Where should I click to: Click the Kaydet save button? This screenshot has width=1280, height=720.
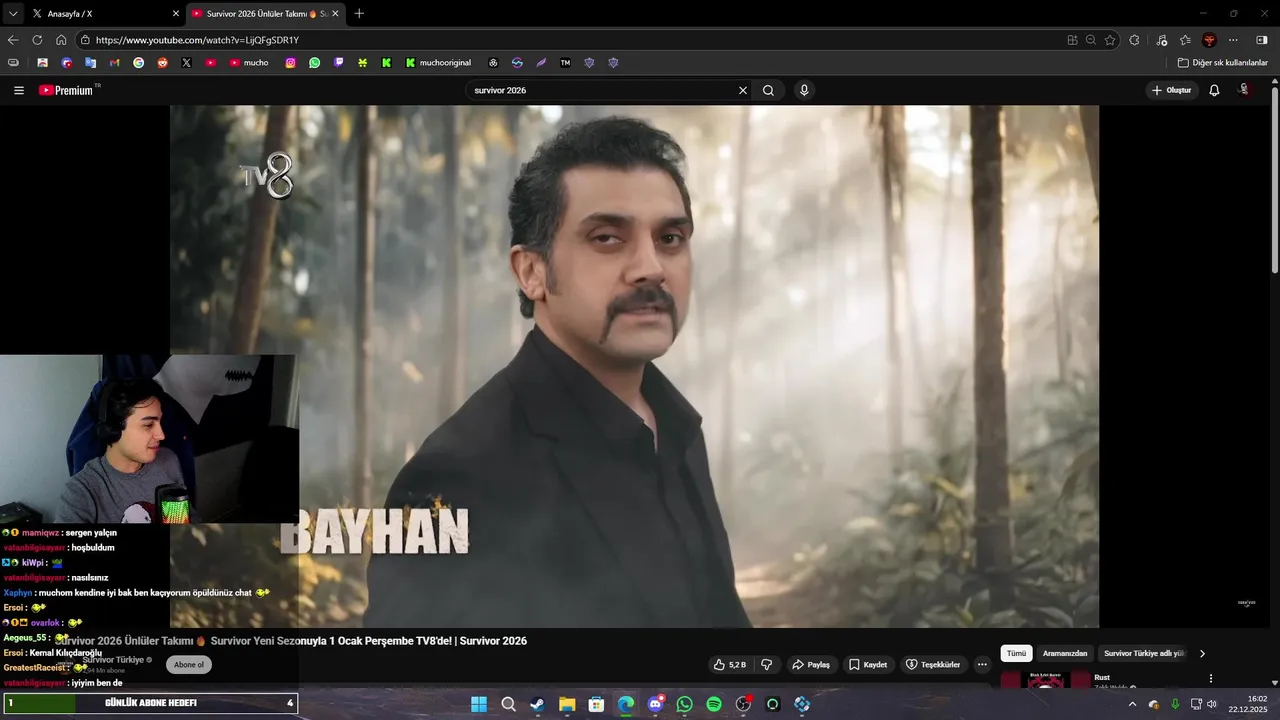[868, 665]
